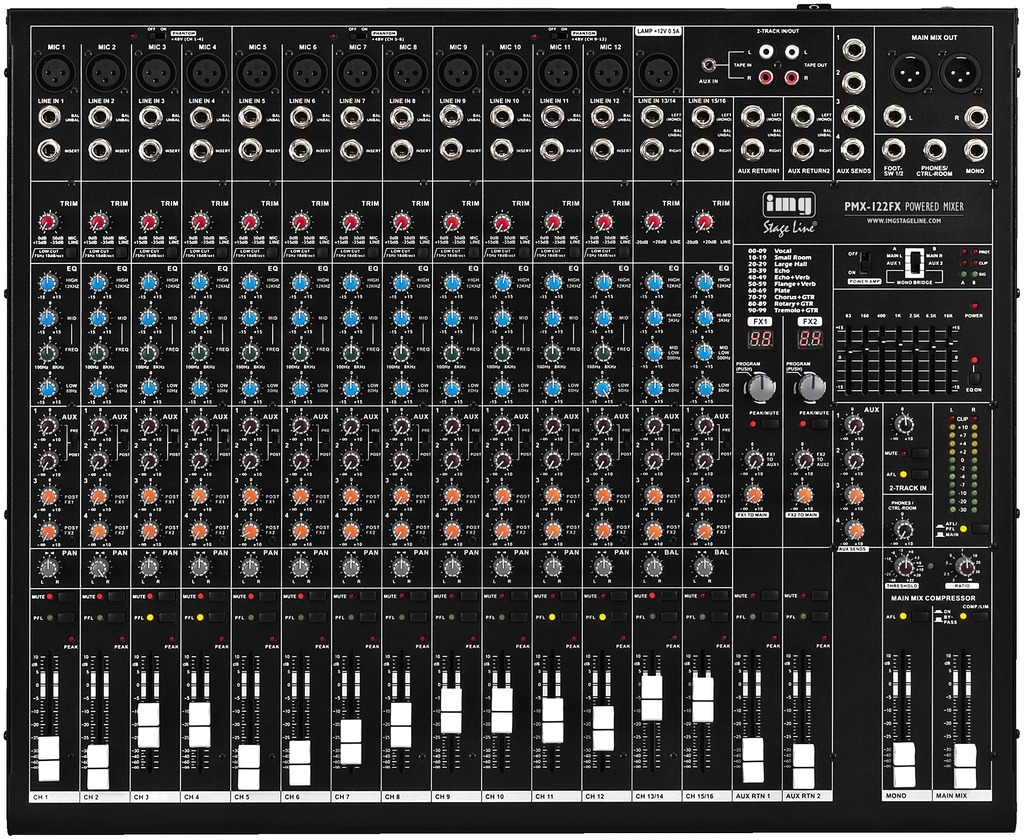Image resolution: width=1024 pixels, height=840 pixels.
Task: Click AUX SENDS output jack 4
Action: click(854, 151)
